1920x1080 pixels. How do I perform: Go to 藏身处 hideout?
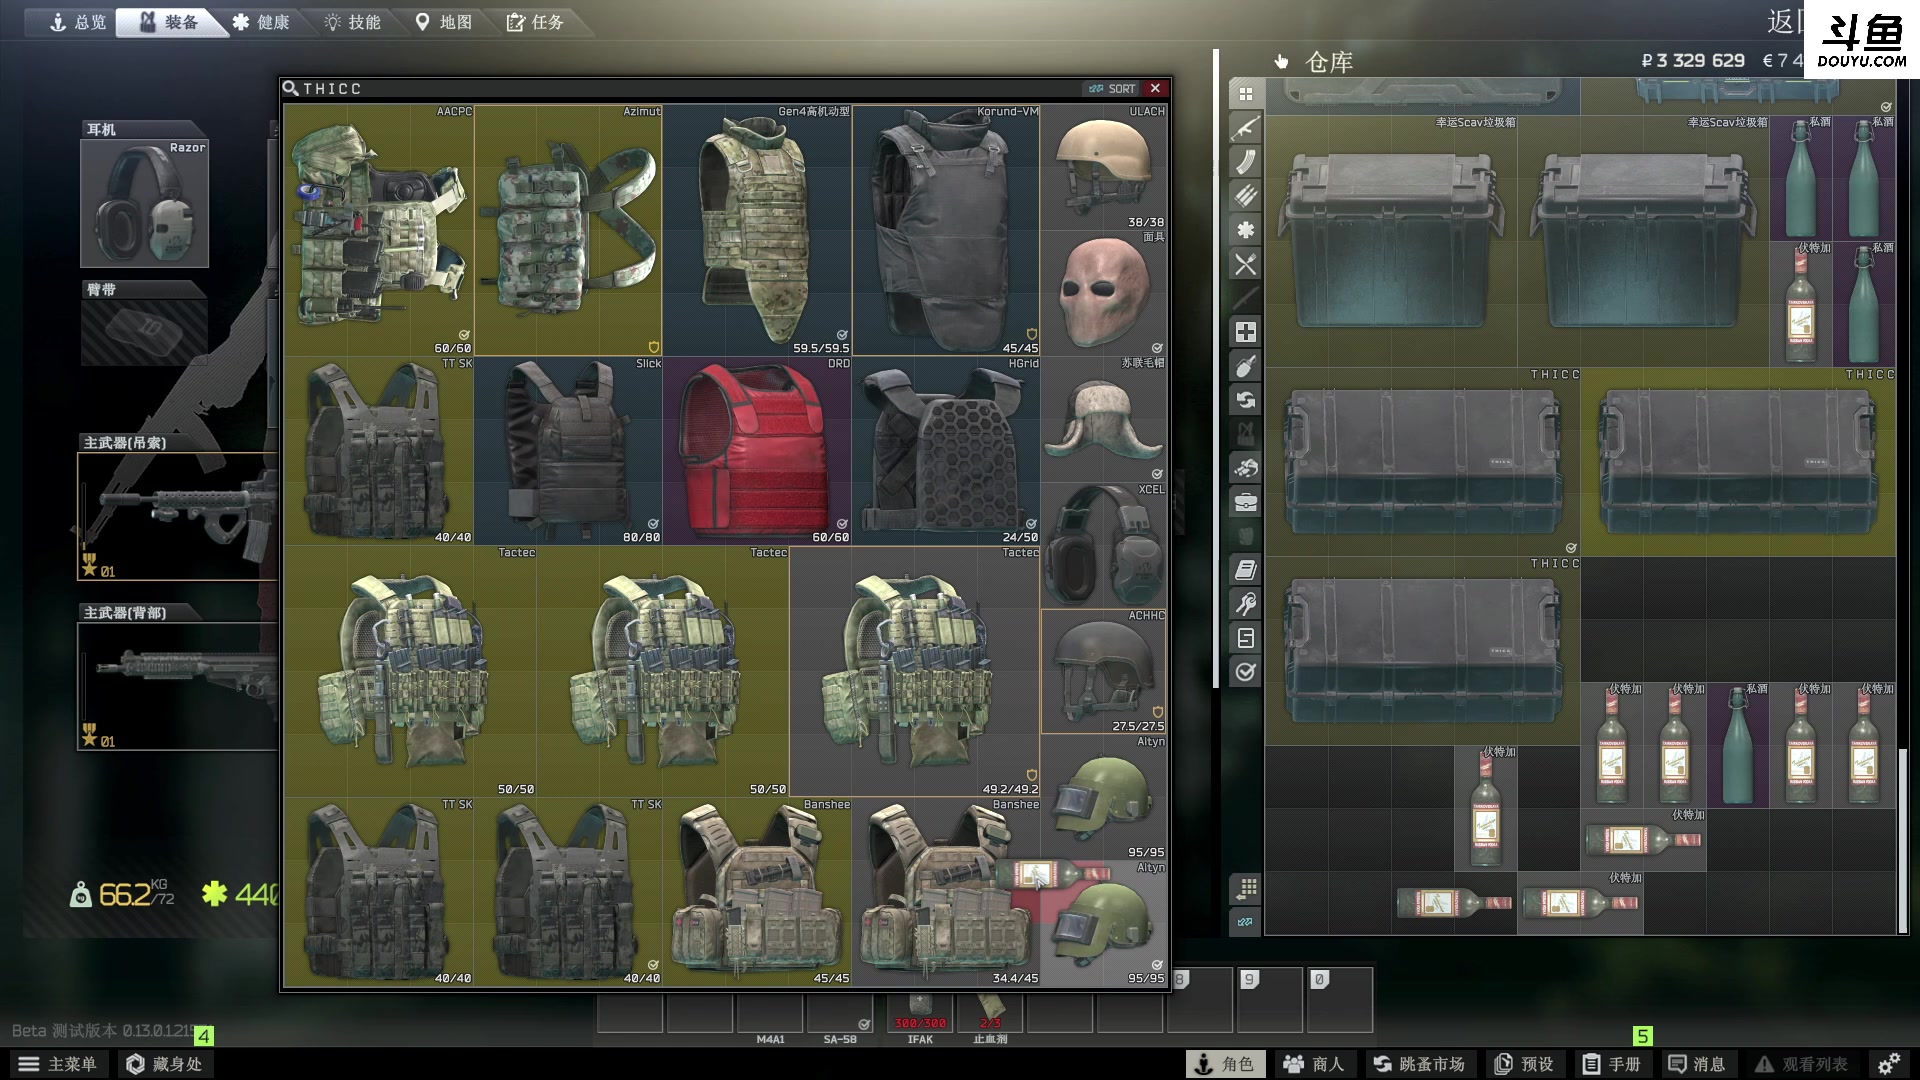(x=165, y=1064)
